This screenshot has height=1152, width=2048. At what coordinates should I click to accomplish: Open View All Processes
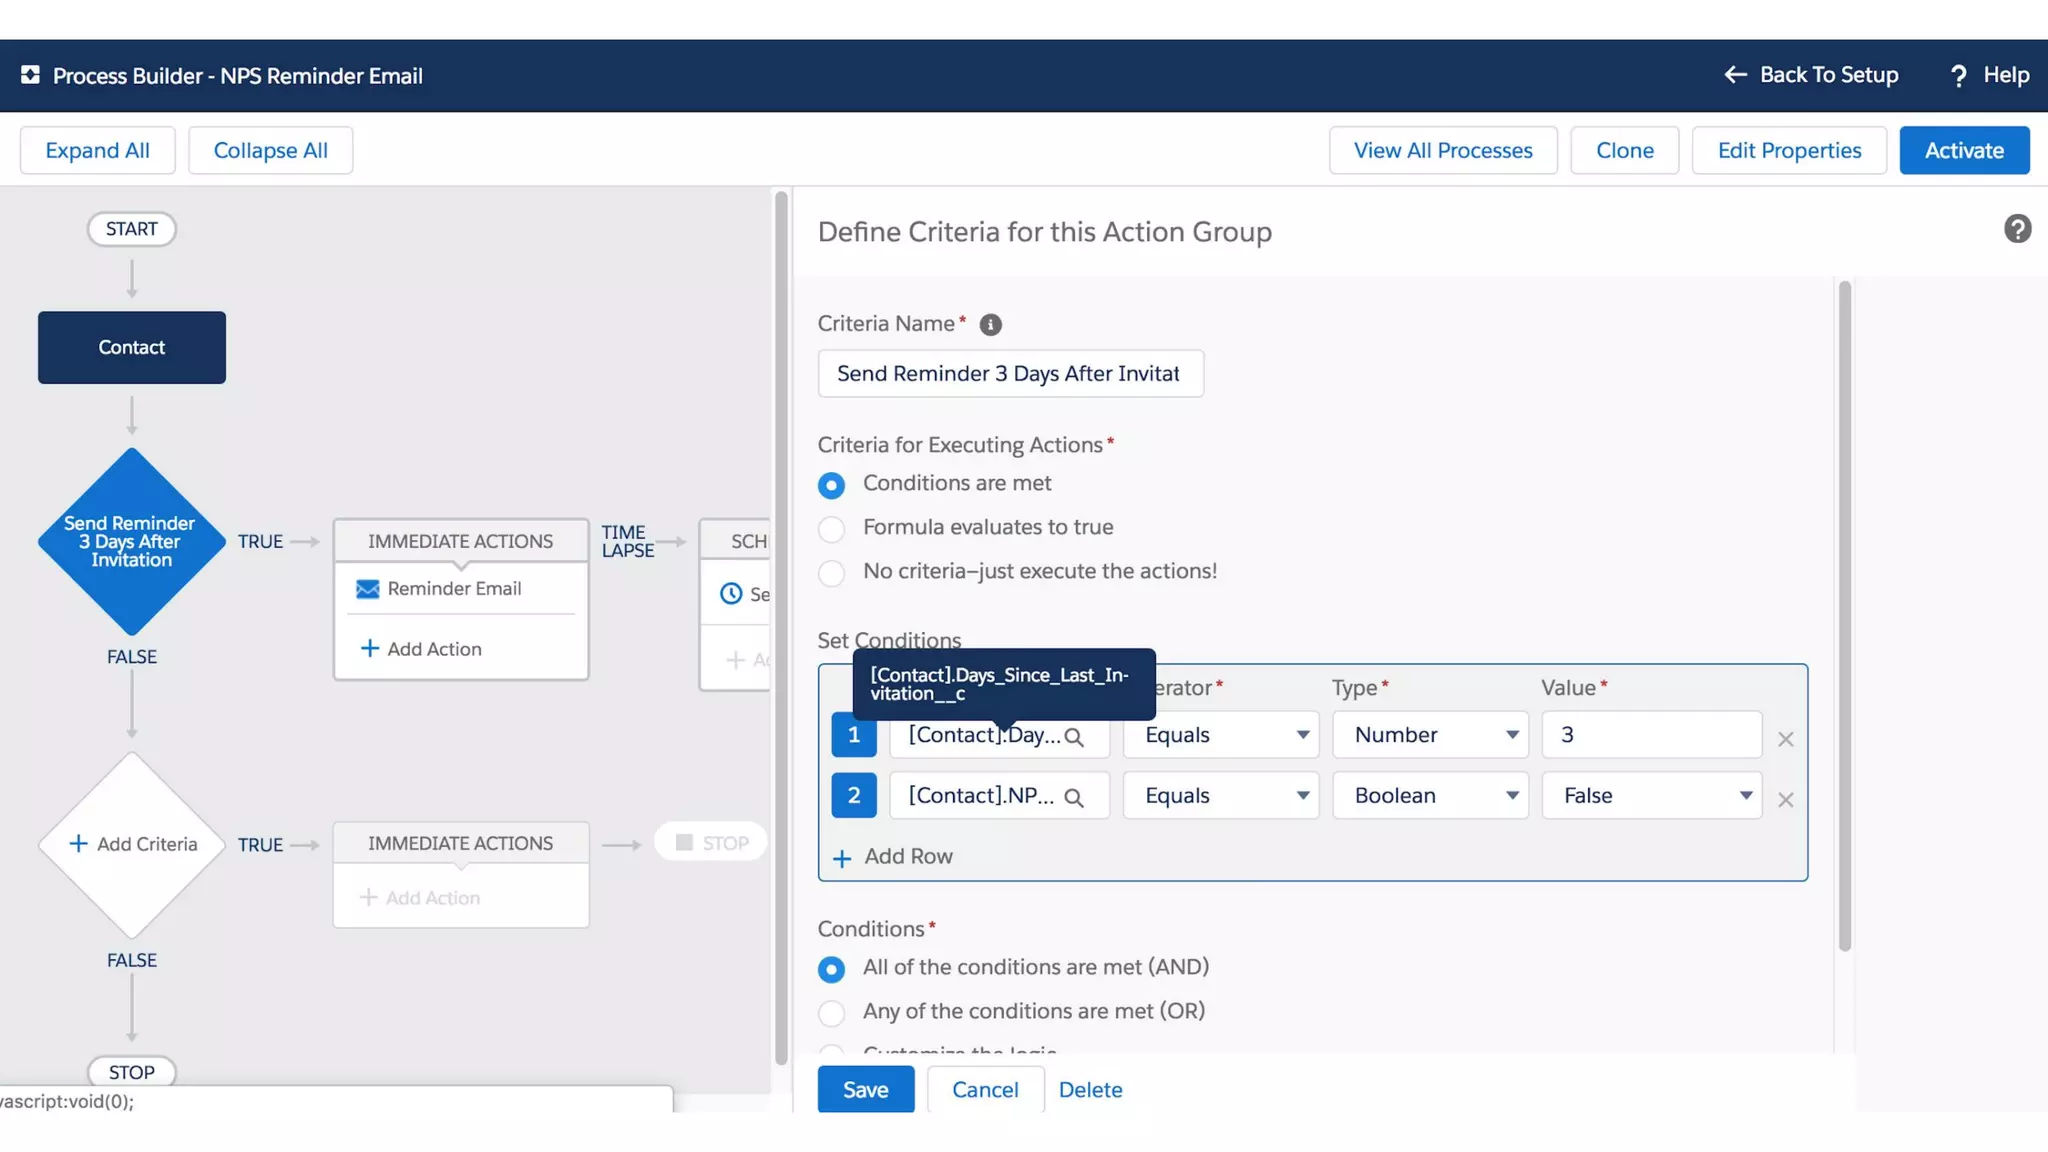click(x=1443, y=150)
